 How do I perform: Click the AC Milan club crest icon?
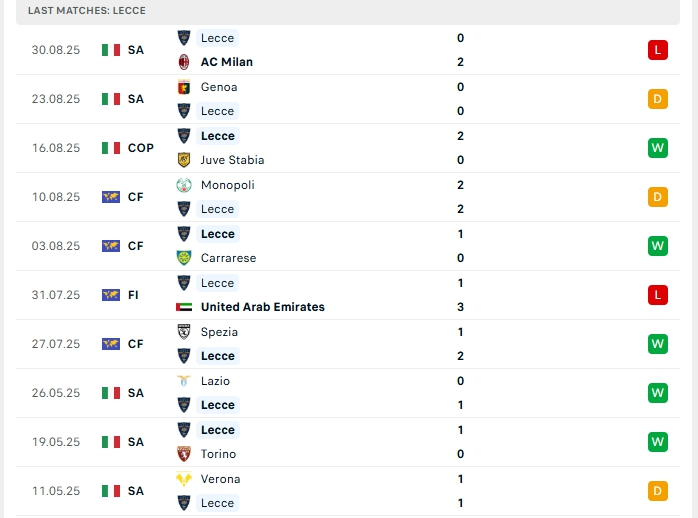click(184, 62)
